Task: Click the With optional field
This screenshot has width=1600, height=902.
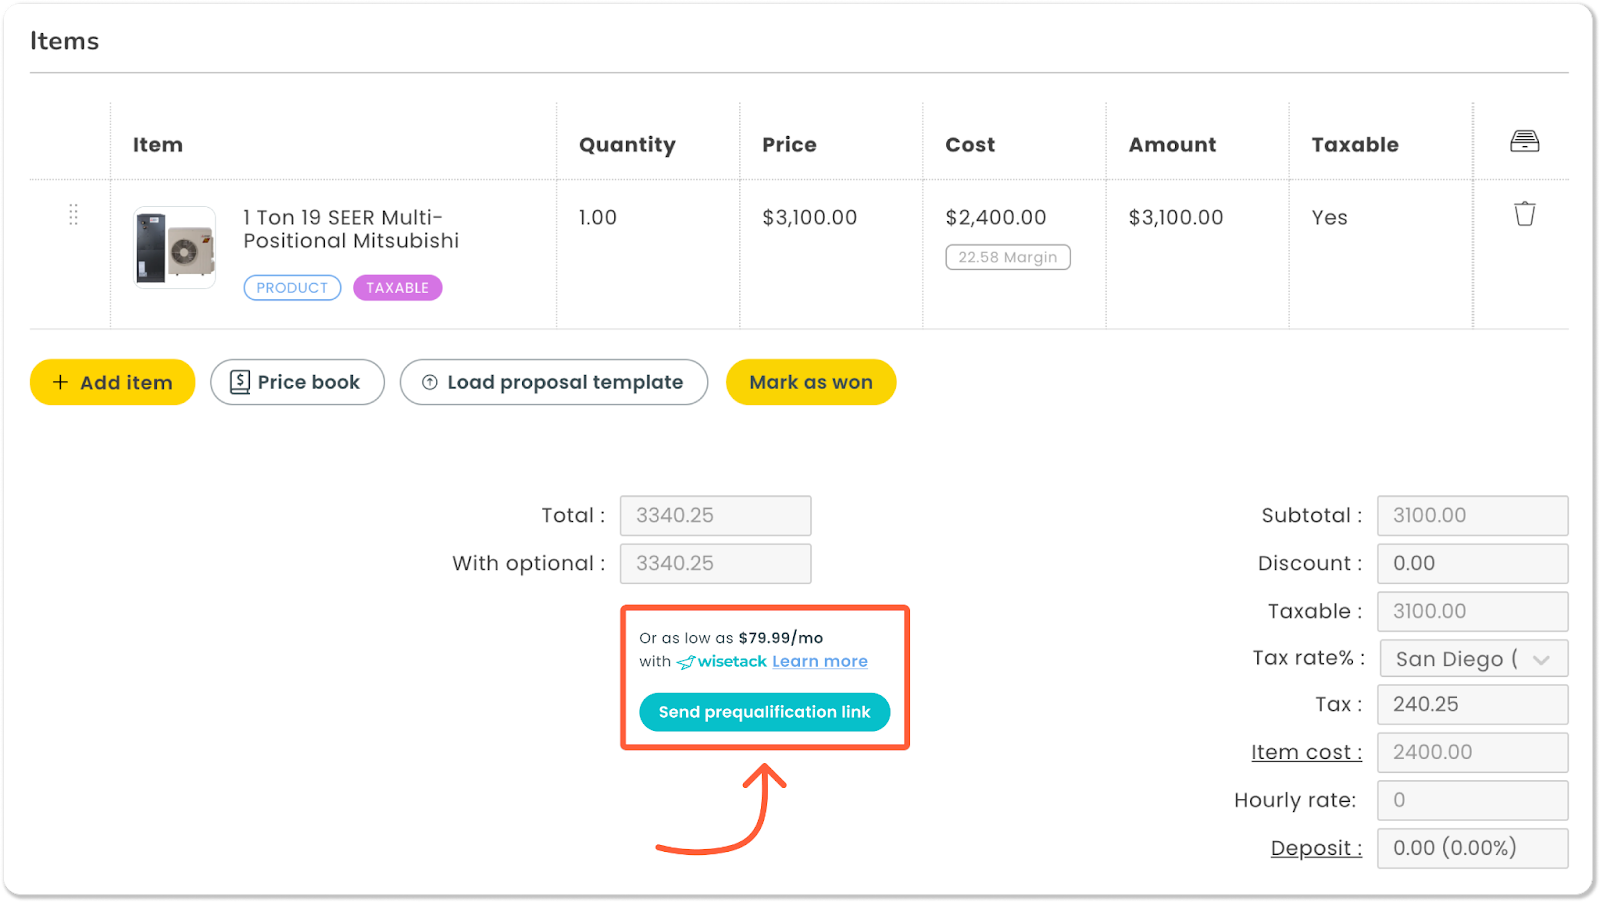Action: (715, 563)
